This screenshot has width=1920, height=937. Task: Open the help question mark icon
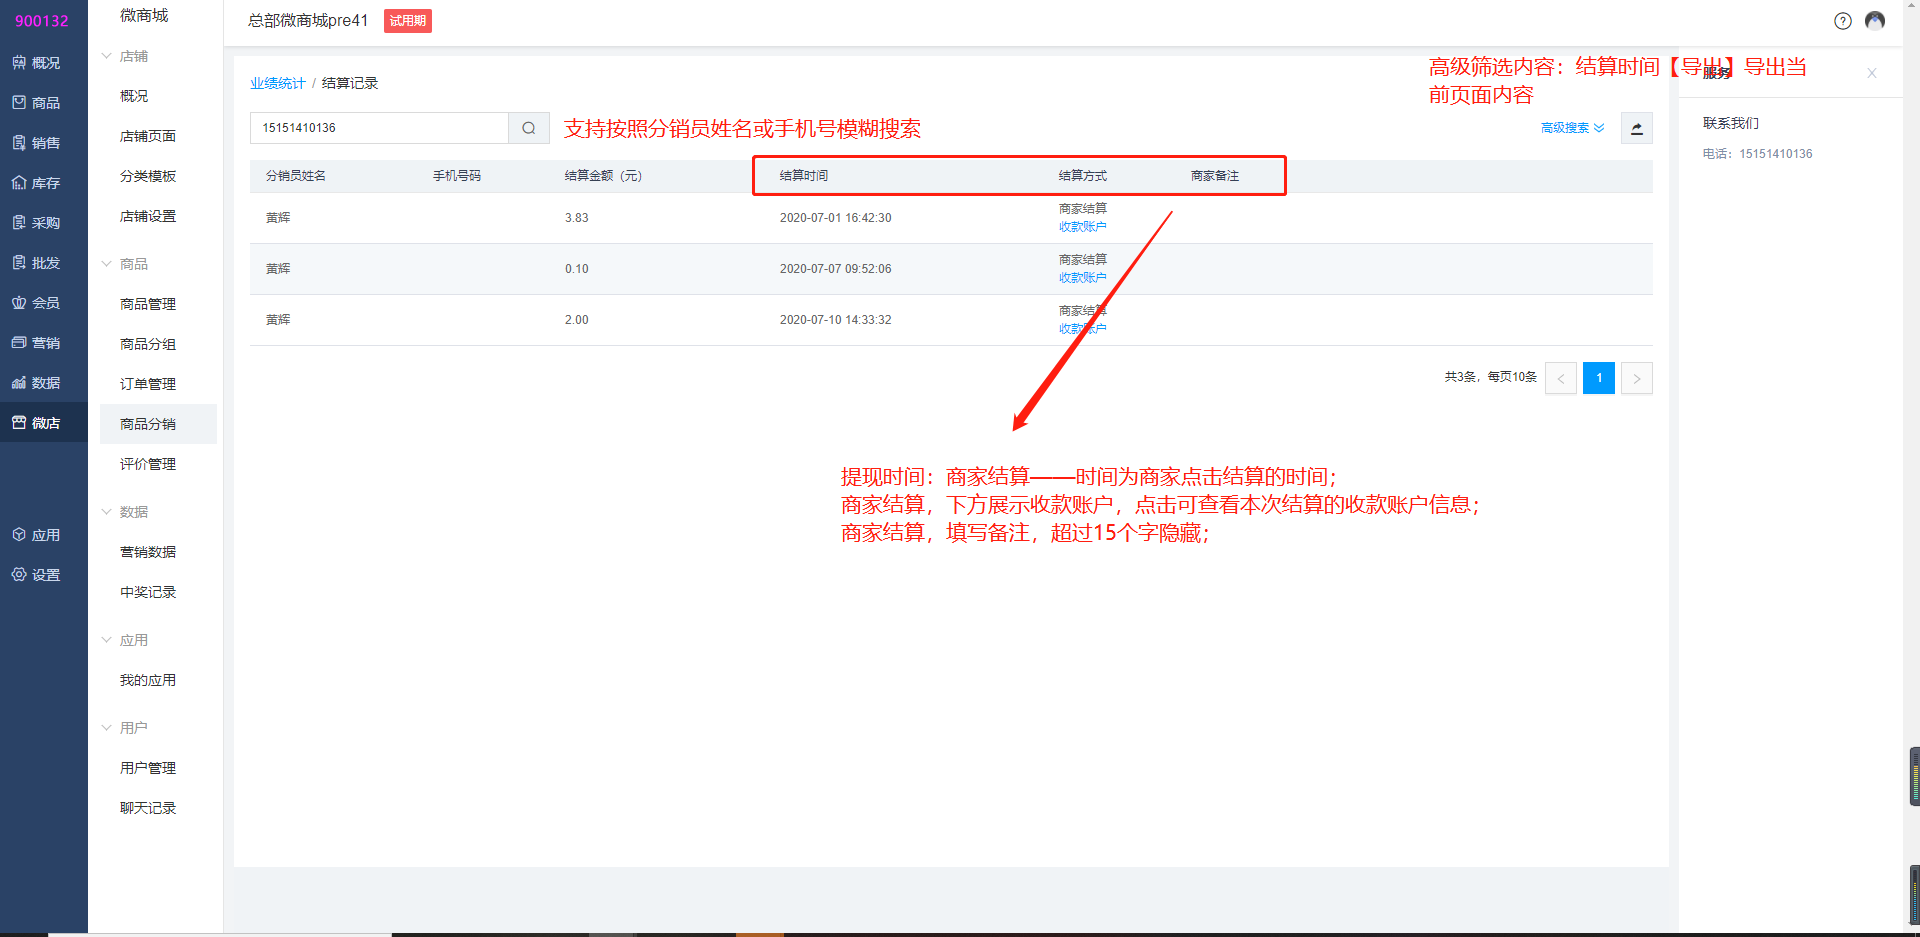[x=1842, y=21]
